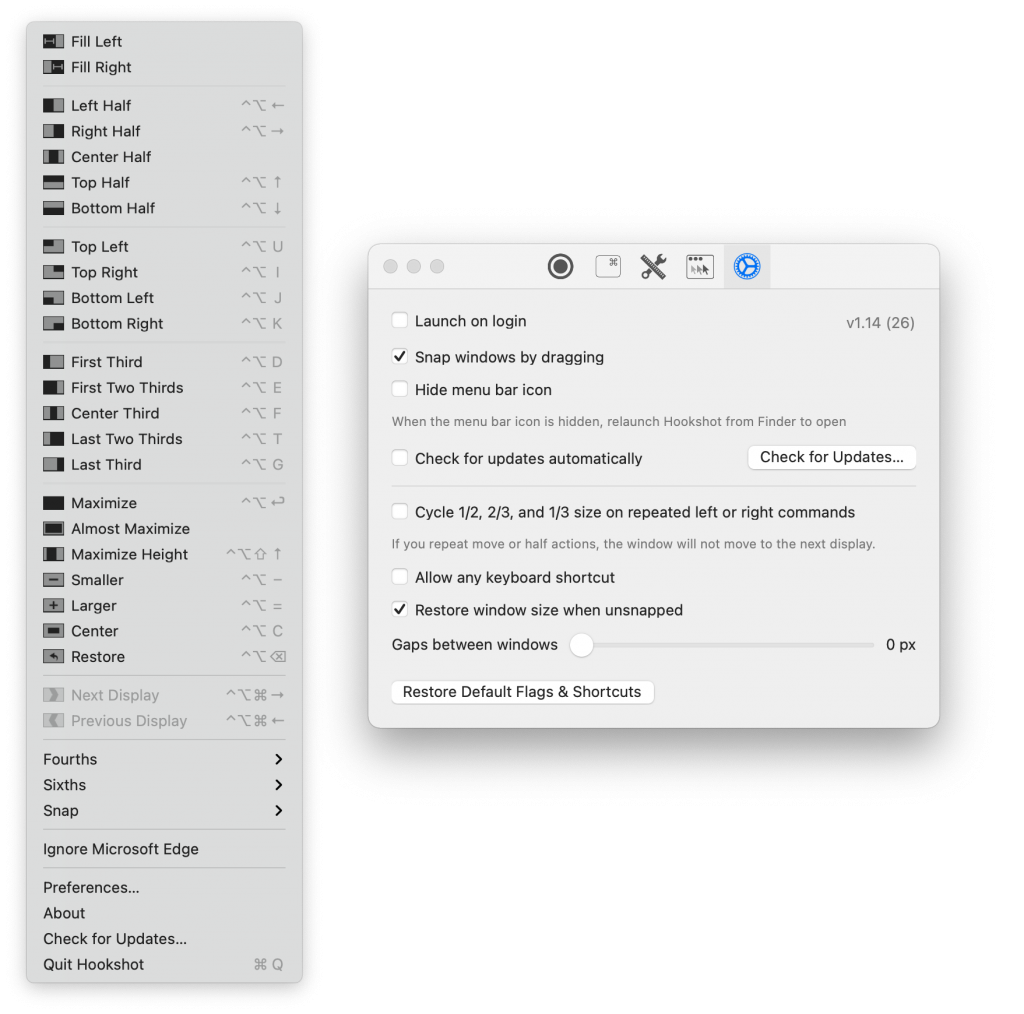
Task: Expand the Fourths submenu
Action: coord(164,759)
